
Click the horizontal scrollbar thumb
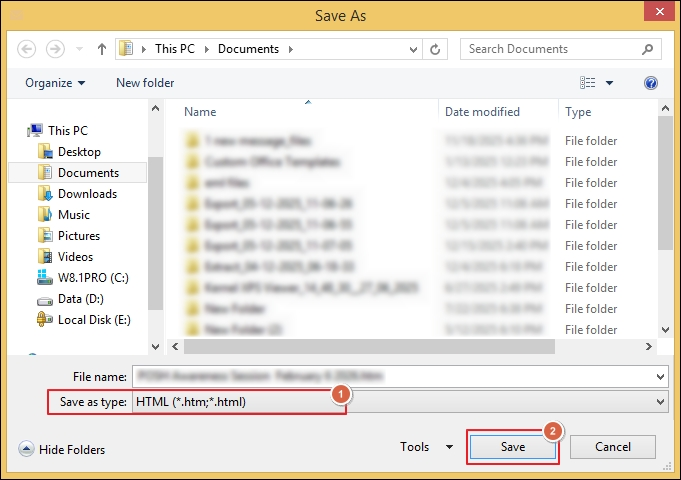pos(369,347)
